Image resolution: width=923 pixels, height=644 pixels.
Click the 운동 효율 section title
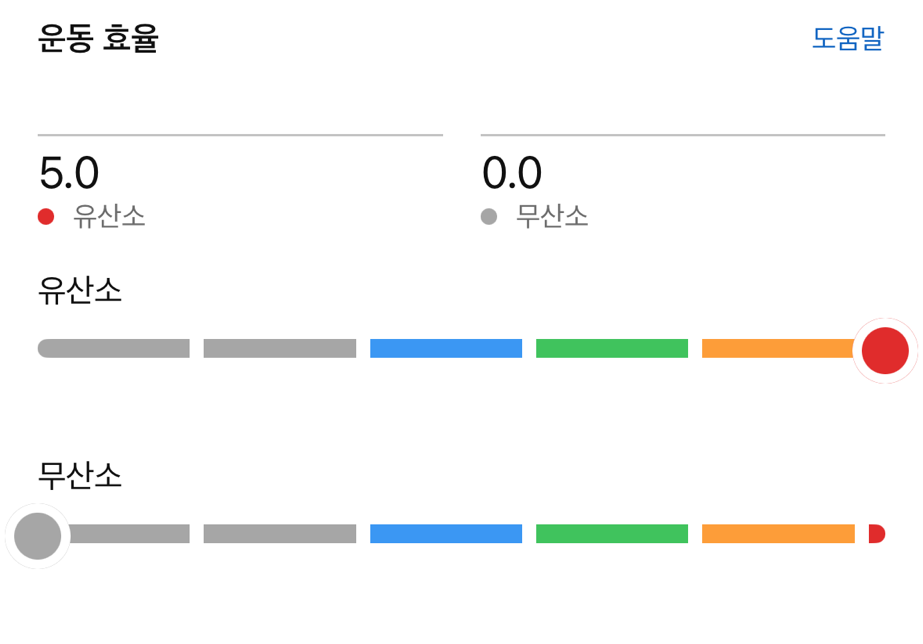point(98,39)
